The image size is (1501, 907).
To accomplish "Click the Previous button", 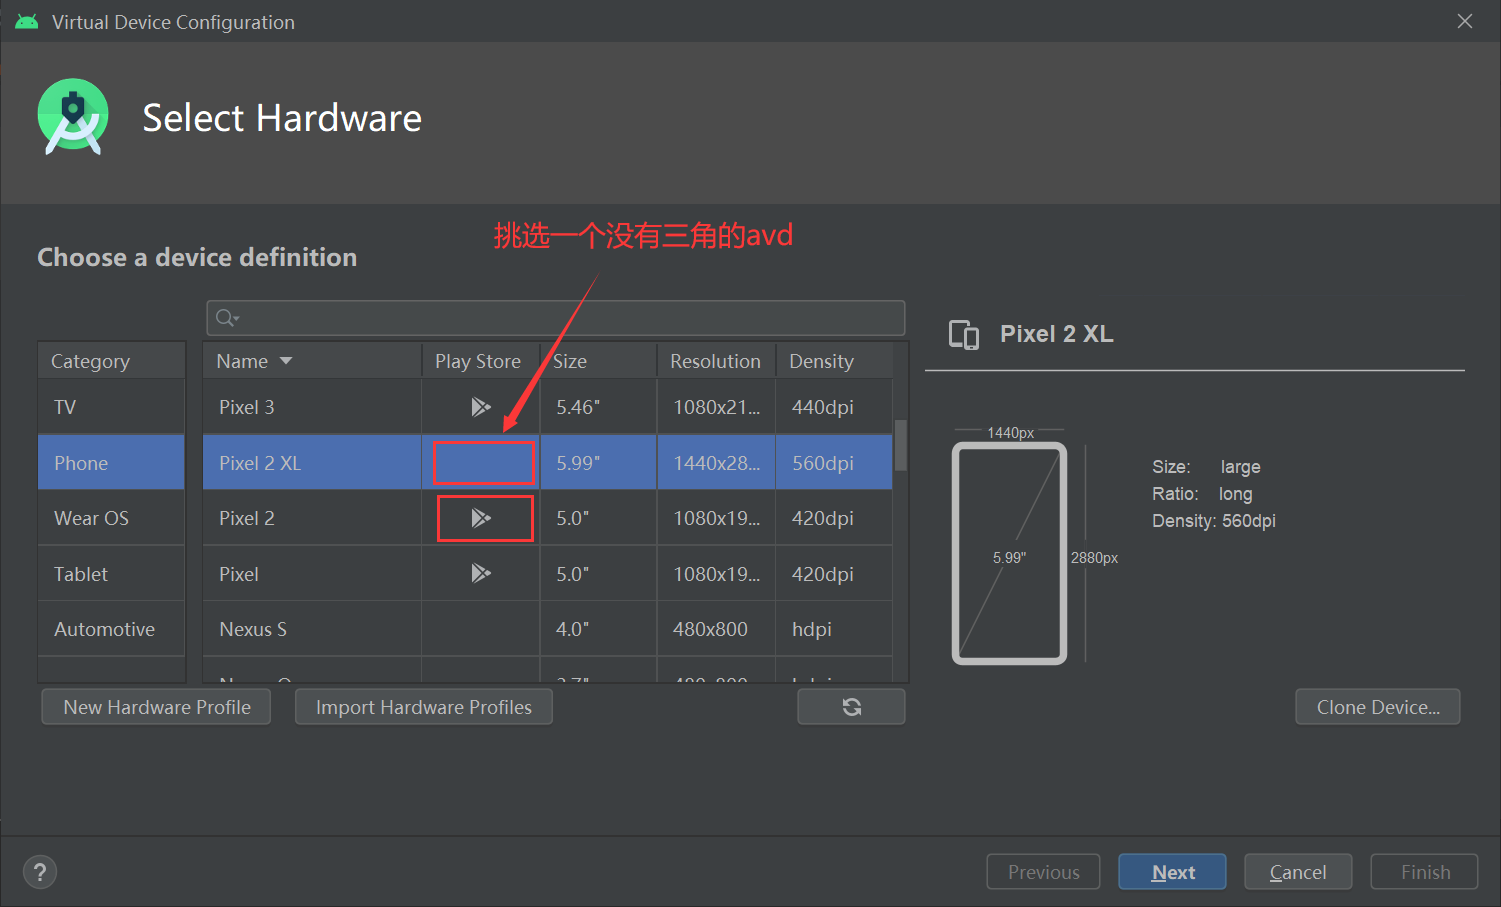I will (x=1043, y=872).
